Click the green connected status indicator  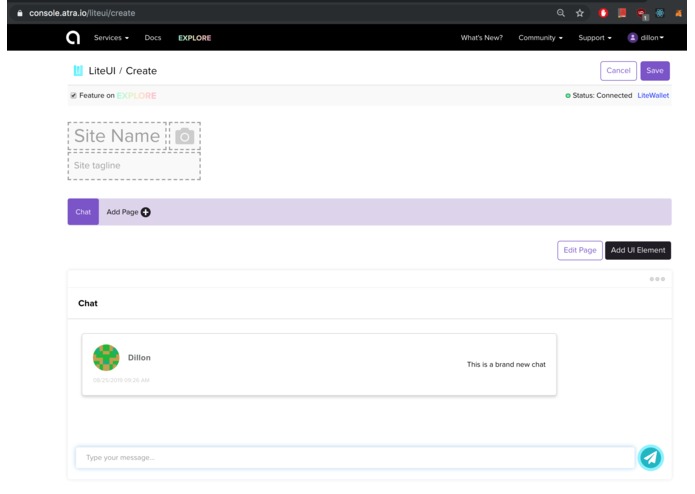coord(568,96)
